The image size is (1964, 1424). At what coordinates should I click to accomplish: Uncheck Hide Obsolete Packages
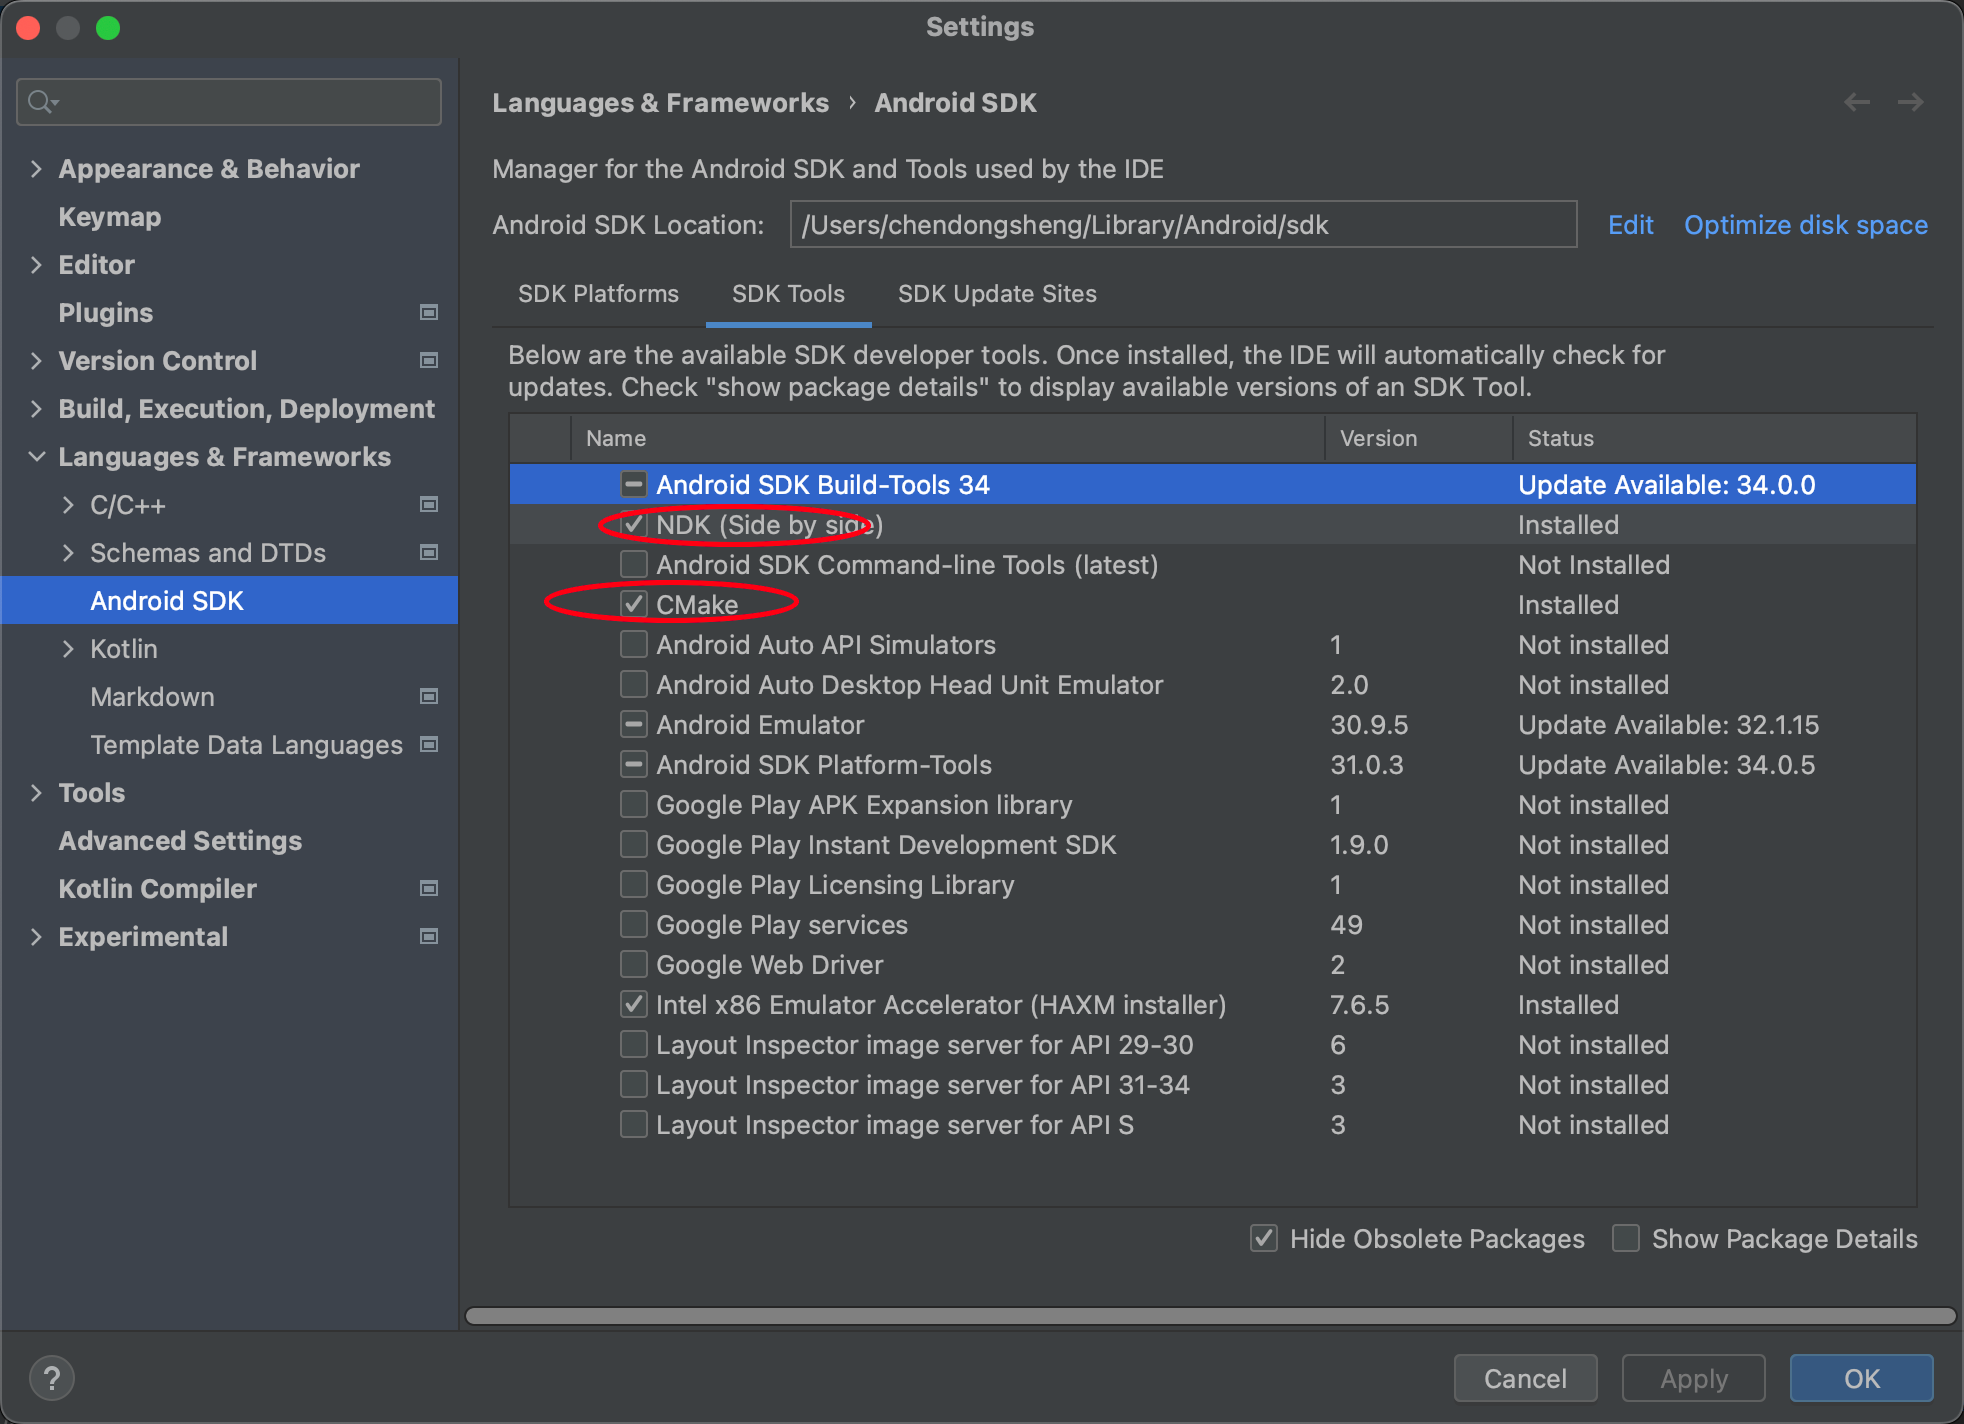tap(1265, 1239)
